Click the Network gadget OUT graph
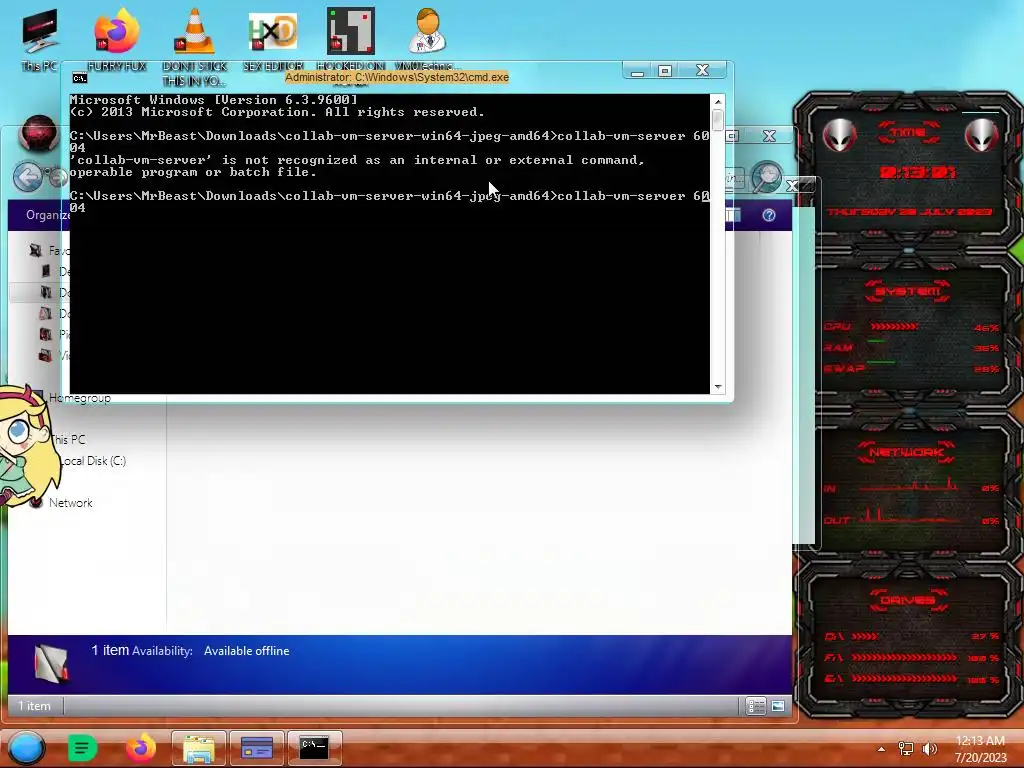1024x768 pixels. (910, 516)
